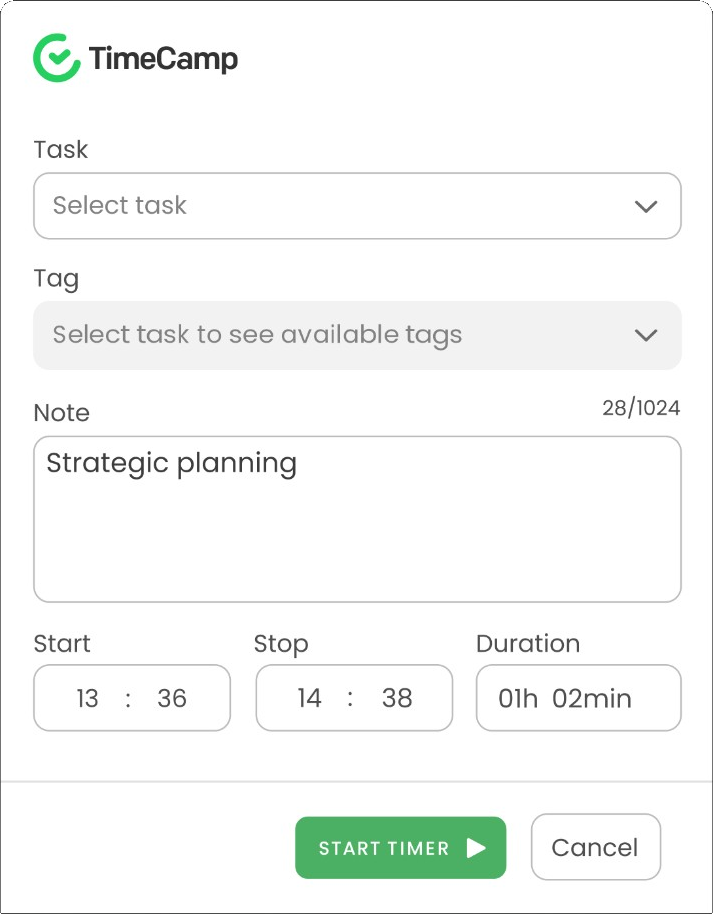The height and width of the screenshot is (914, 713).
Task: Click the TimeCamp wordmark text
Action: (163, 59)
